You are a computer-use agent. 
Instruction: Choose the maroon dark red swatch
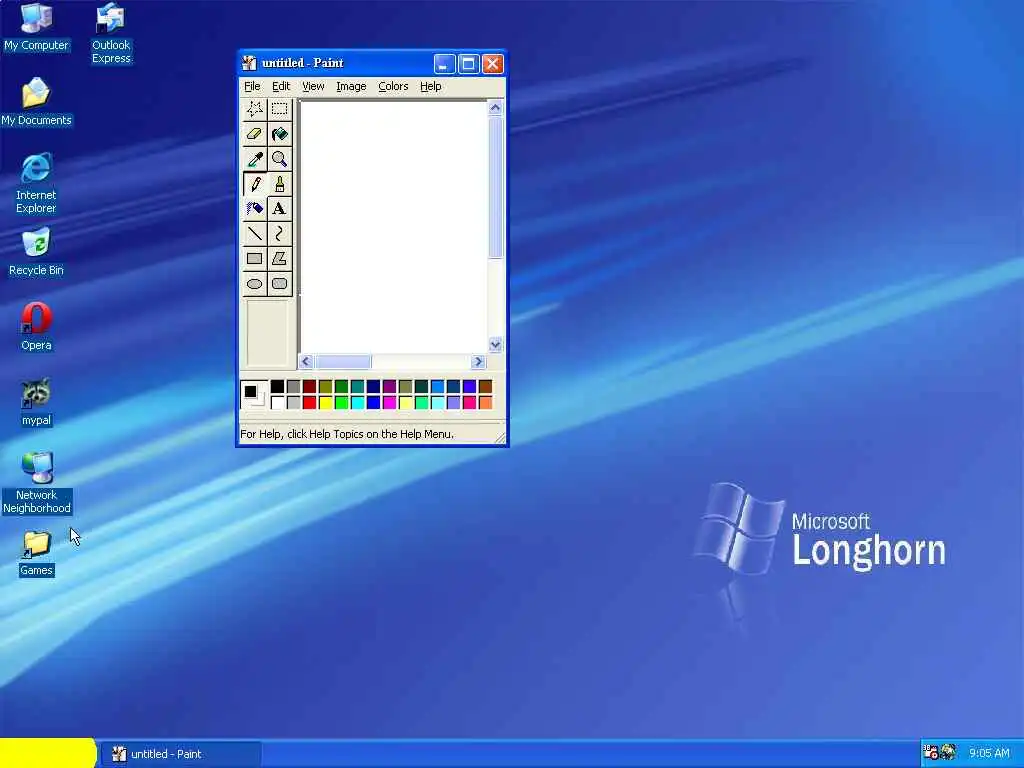310,387
